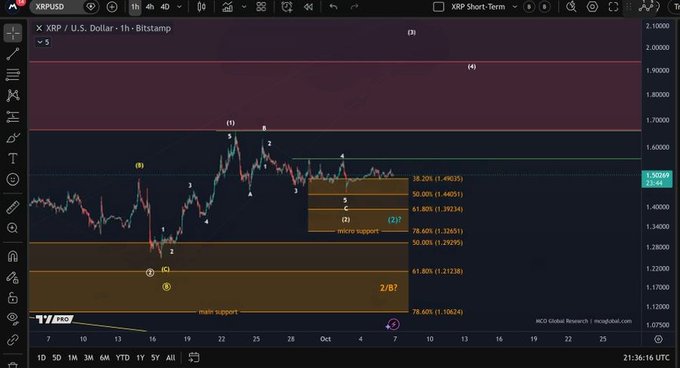Screen dimensions: 680x368
Task: Click the 21:36:16 UTC timezone clock
Action: point(646,358)
